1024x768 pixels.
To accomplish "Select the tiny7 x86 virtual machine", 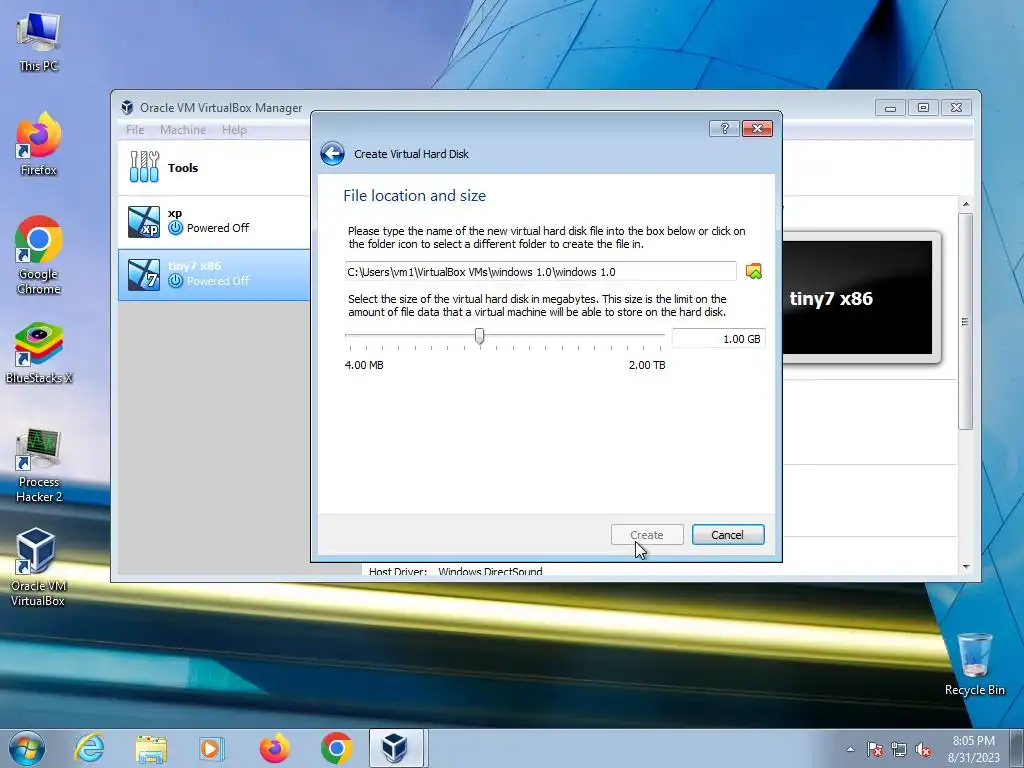I will point(214,274).
